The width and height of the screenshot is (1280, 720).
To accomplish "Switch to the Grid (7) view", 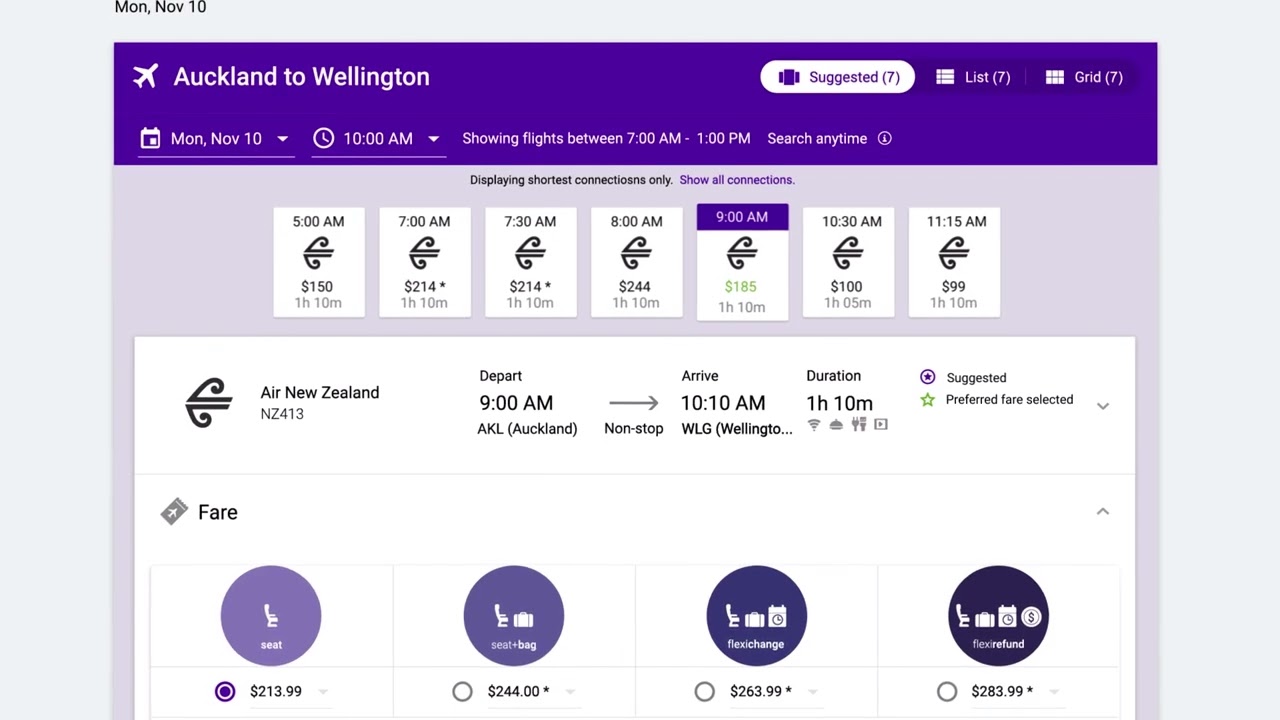I will [1084, 77].
